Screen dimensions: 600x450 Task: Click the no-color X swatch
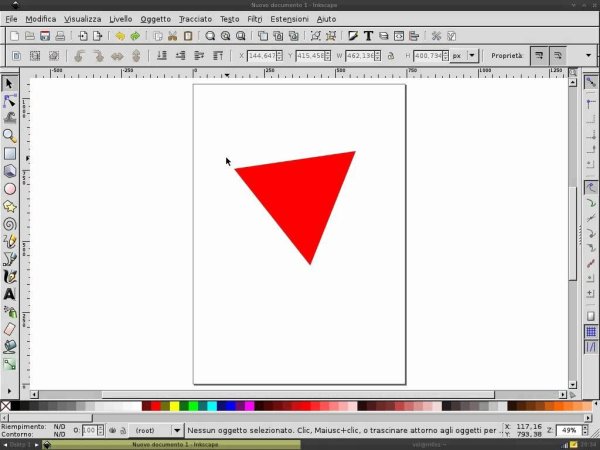5,406
